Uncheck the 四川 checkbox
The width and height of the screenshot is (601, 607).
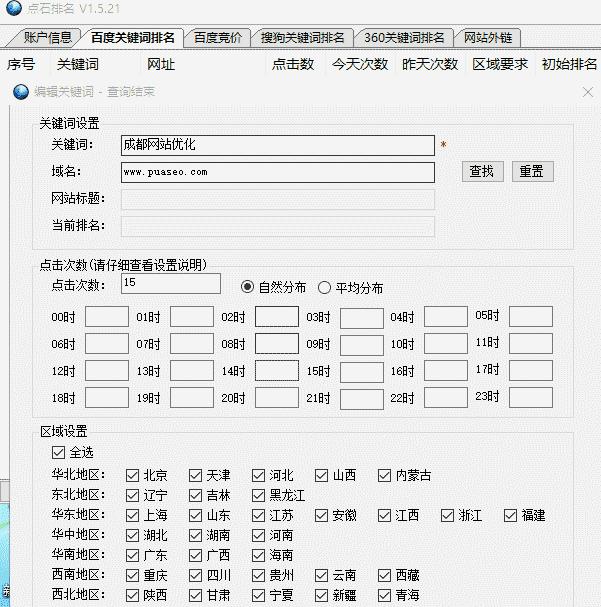195,575
